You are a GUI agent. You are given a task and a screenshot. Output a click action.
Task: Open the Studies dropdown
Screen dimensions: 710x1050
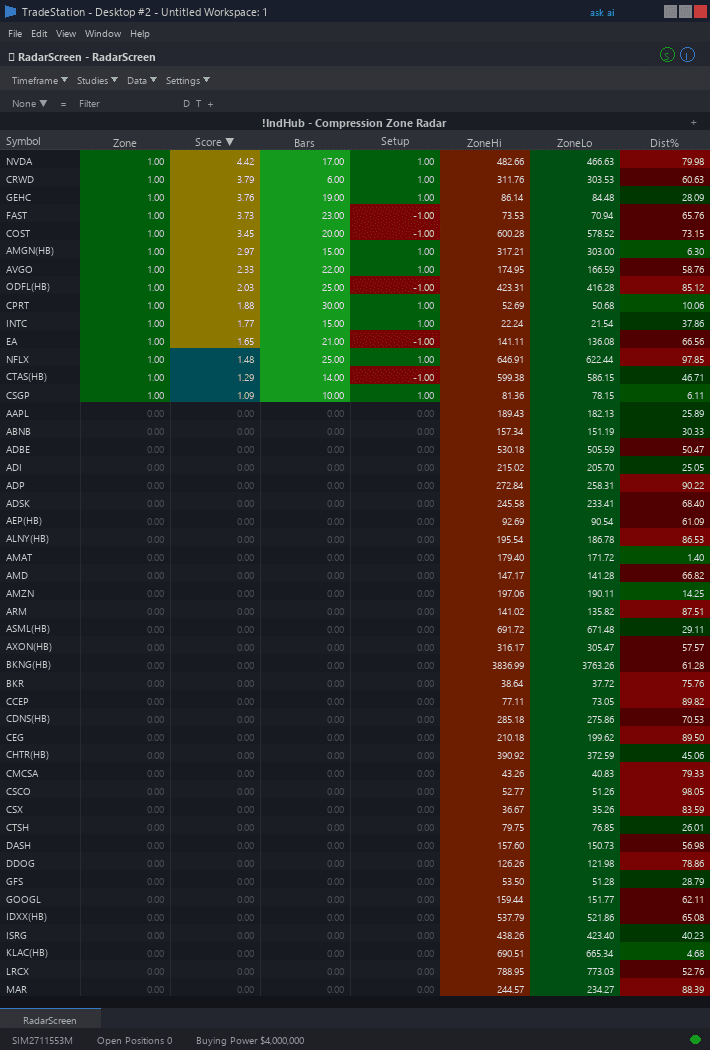tap(97, 80)
